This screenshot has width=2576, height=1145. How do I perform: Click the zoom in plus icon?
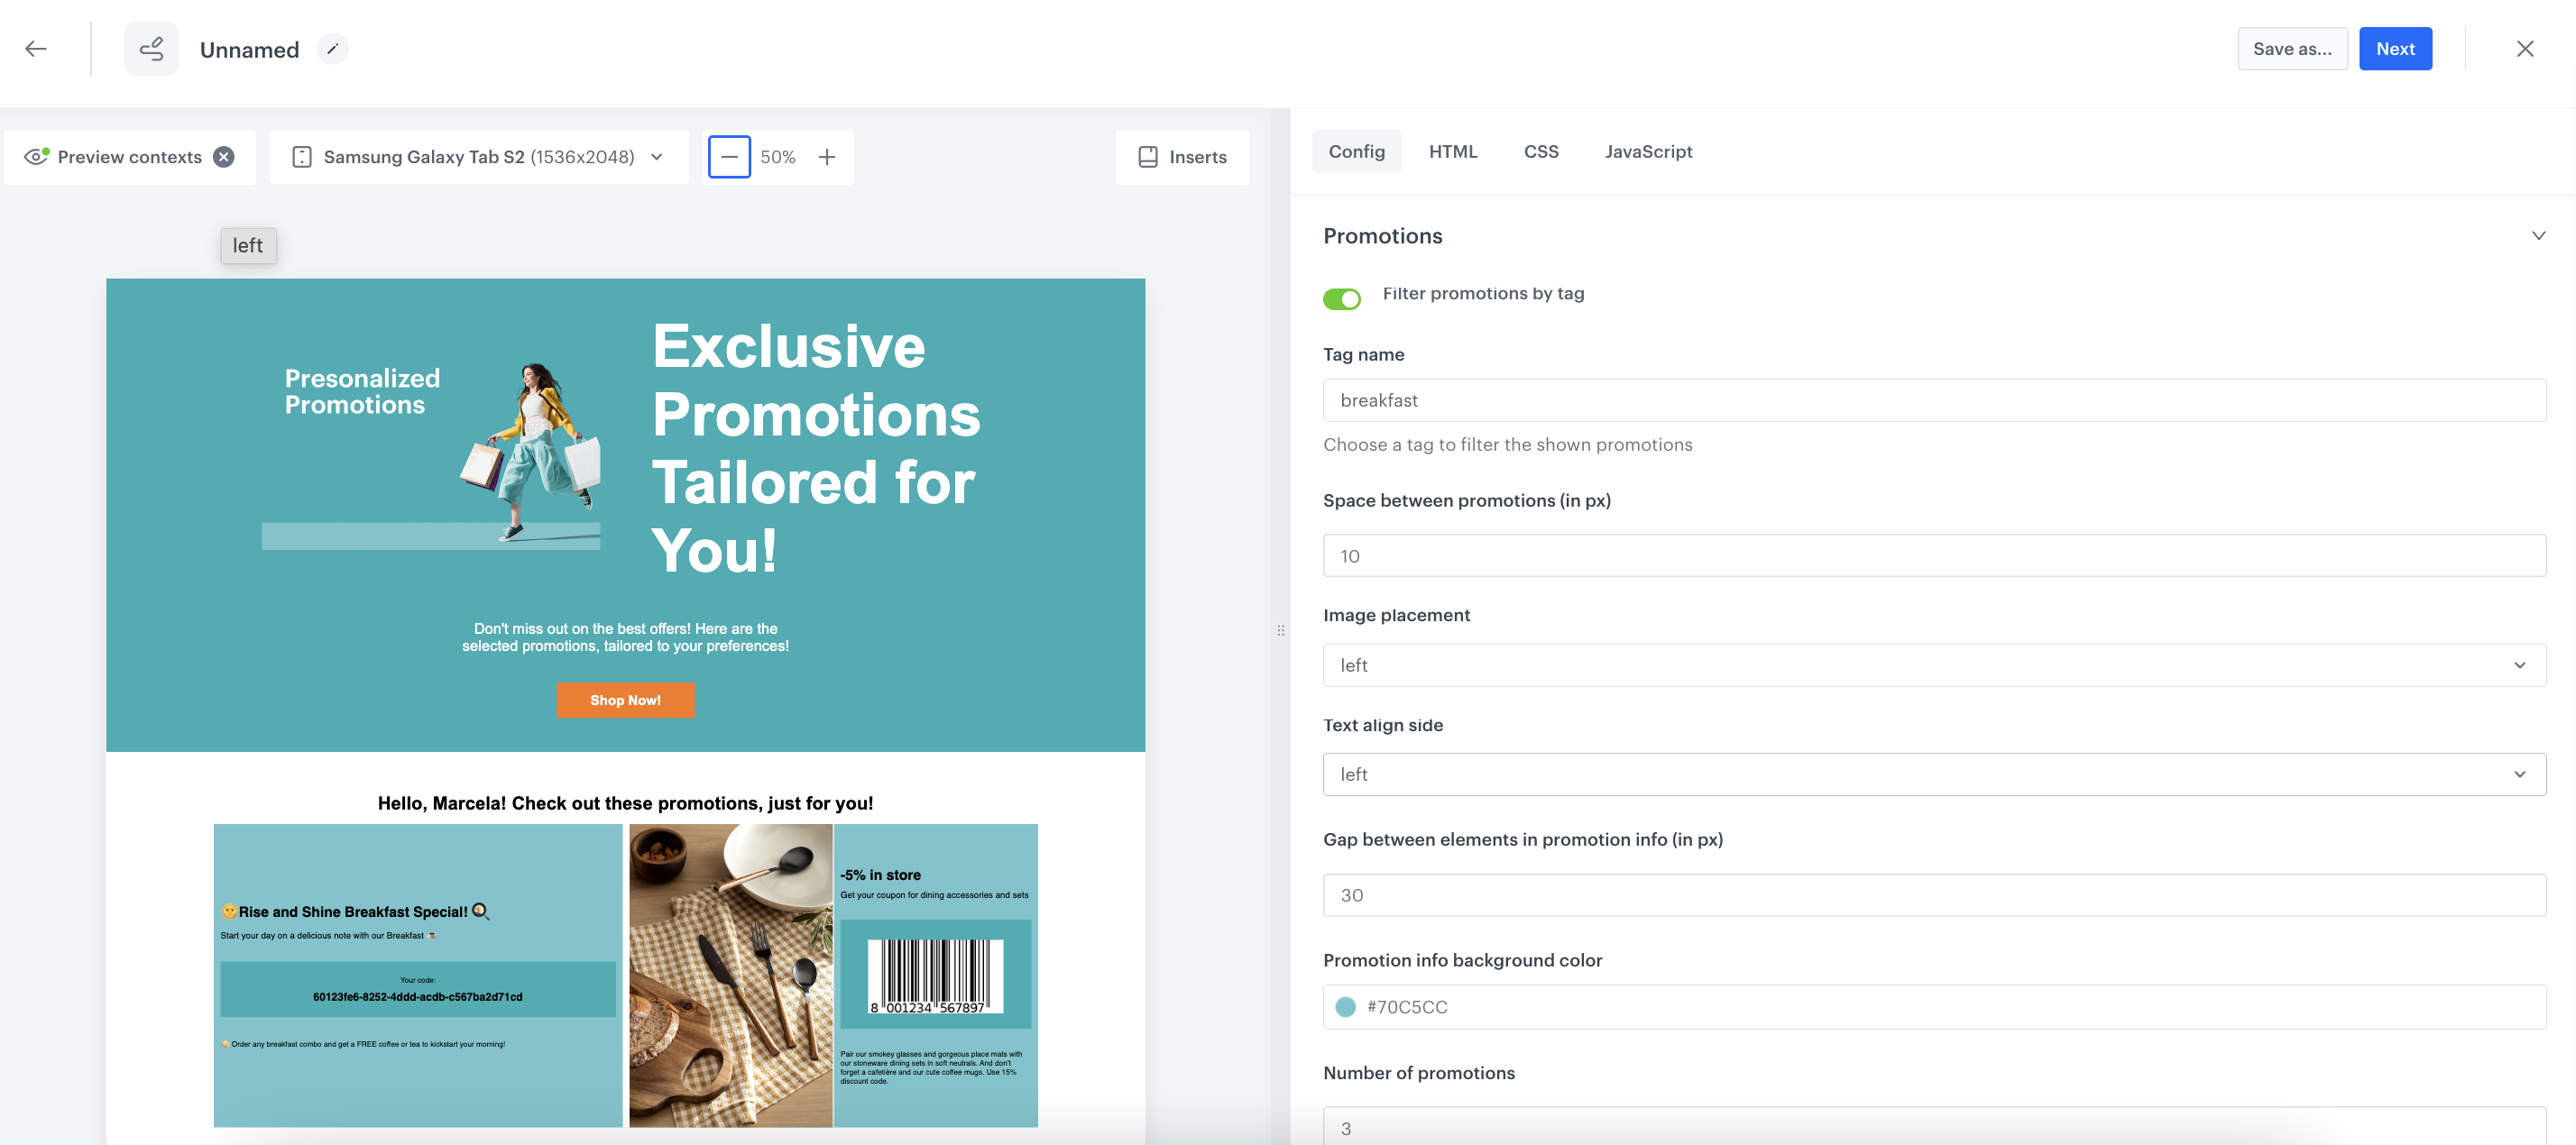[826, 154]
